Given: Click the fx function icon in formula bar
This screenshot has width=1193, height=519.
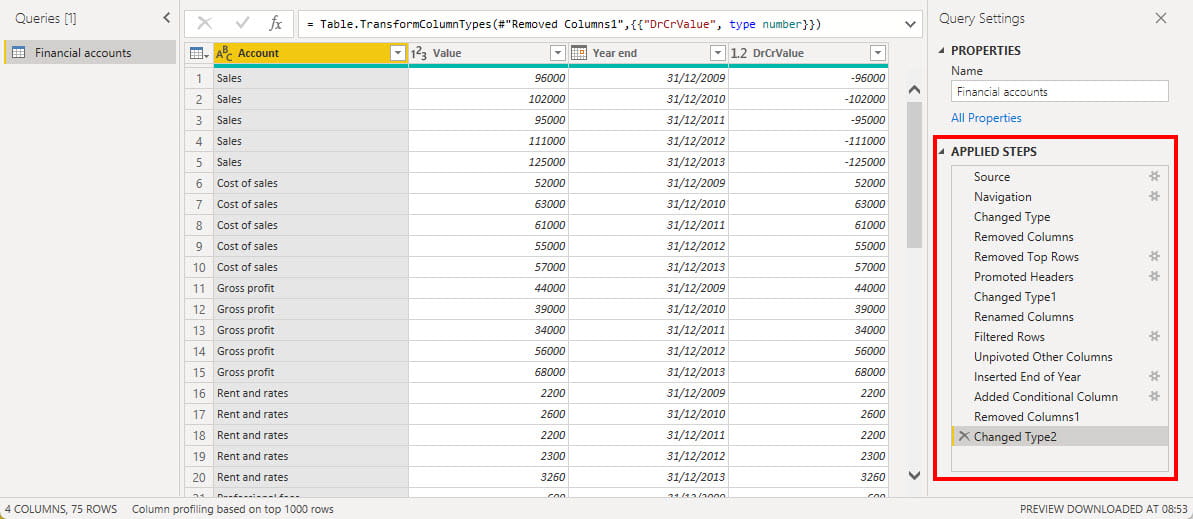Looking at the screenshot, I should pos(276,23).
